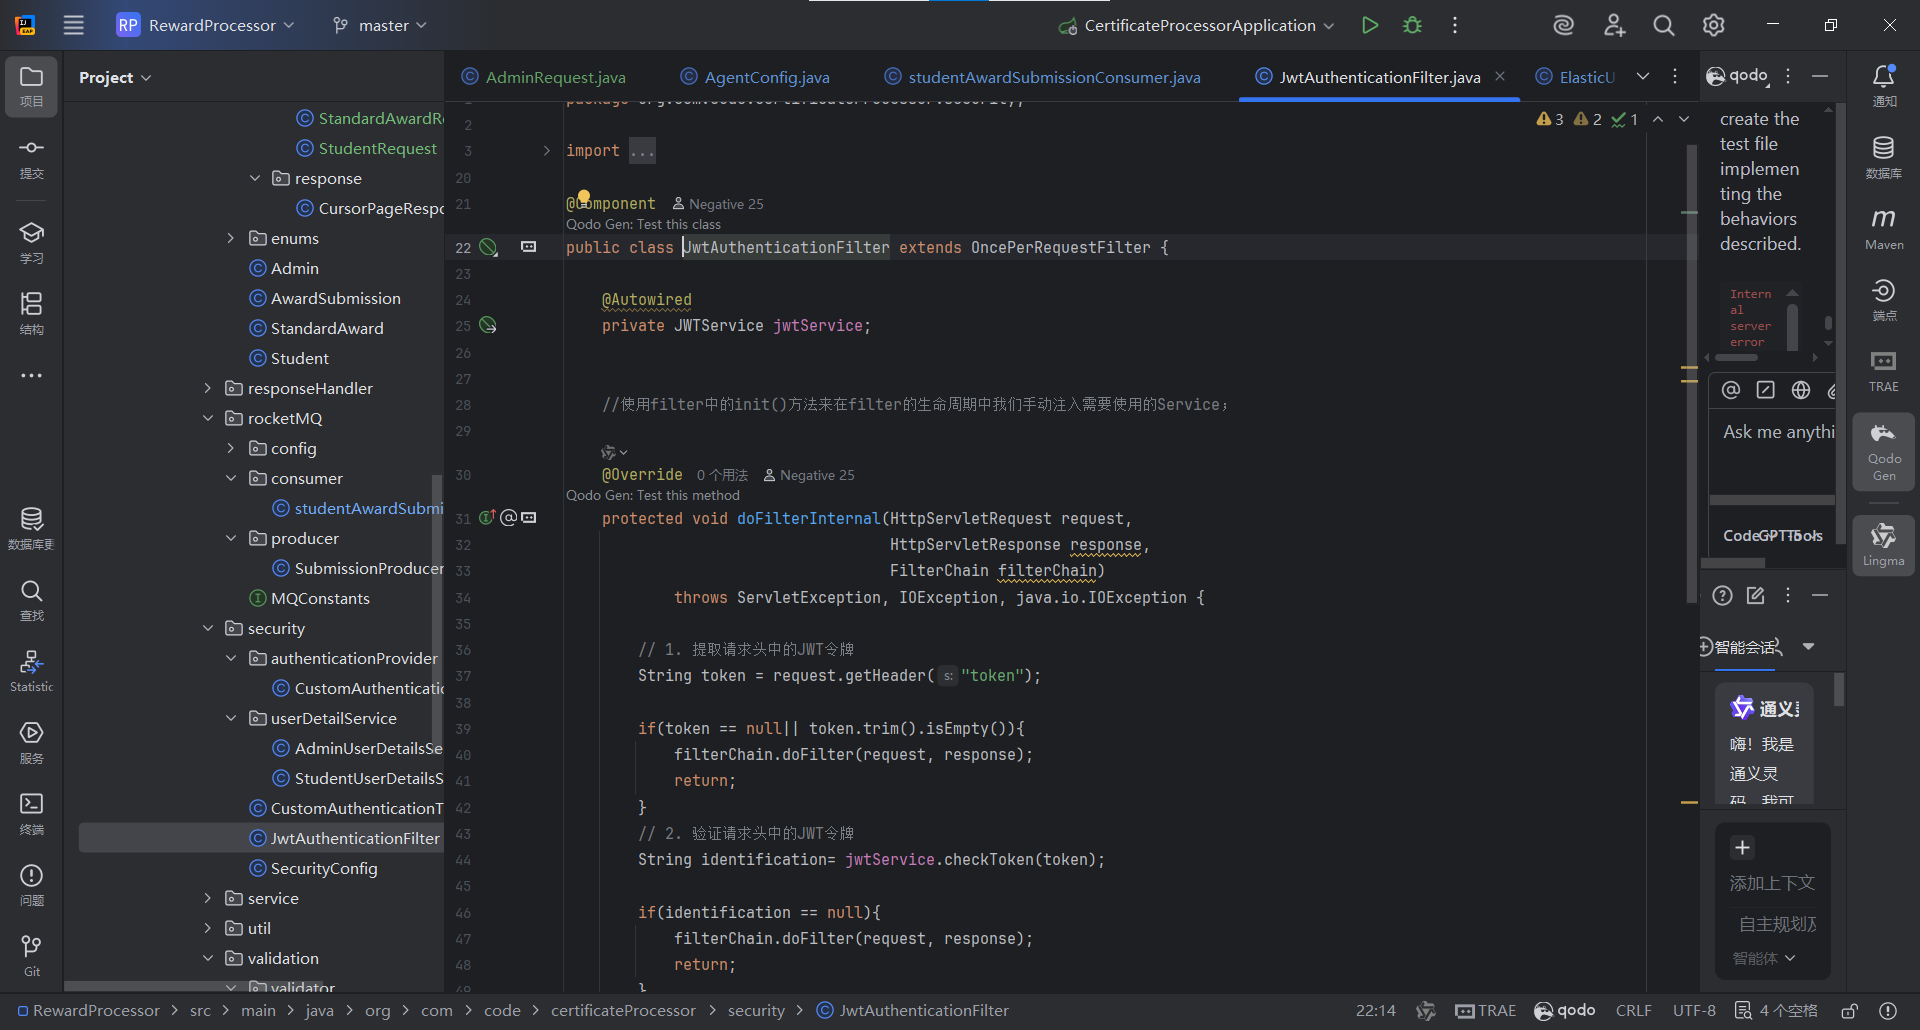The width and height of the screenshot is (1920, 1030).
Task: Open the Endpoints tool window
Action: 1884,300
